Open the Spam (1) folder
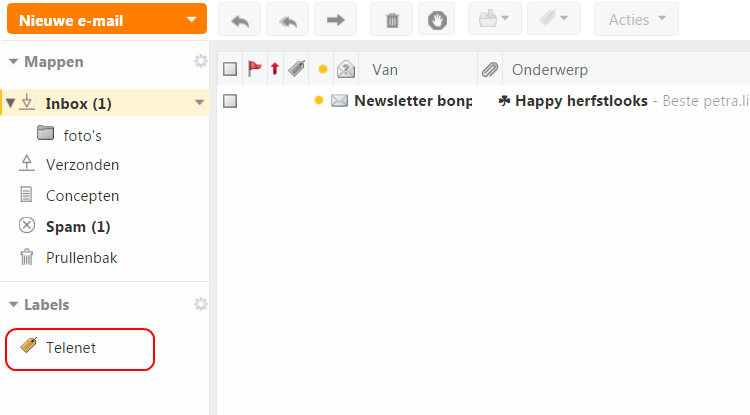 coord(78,227)
